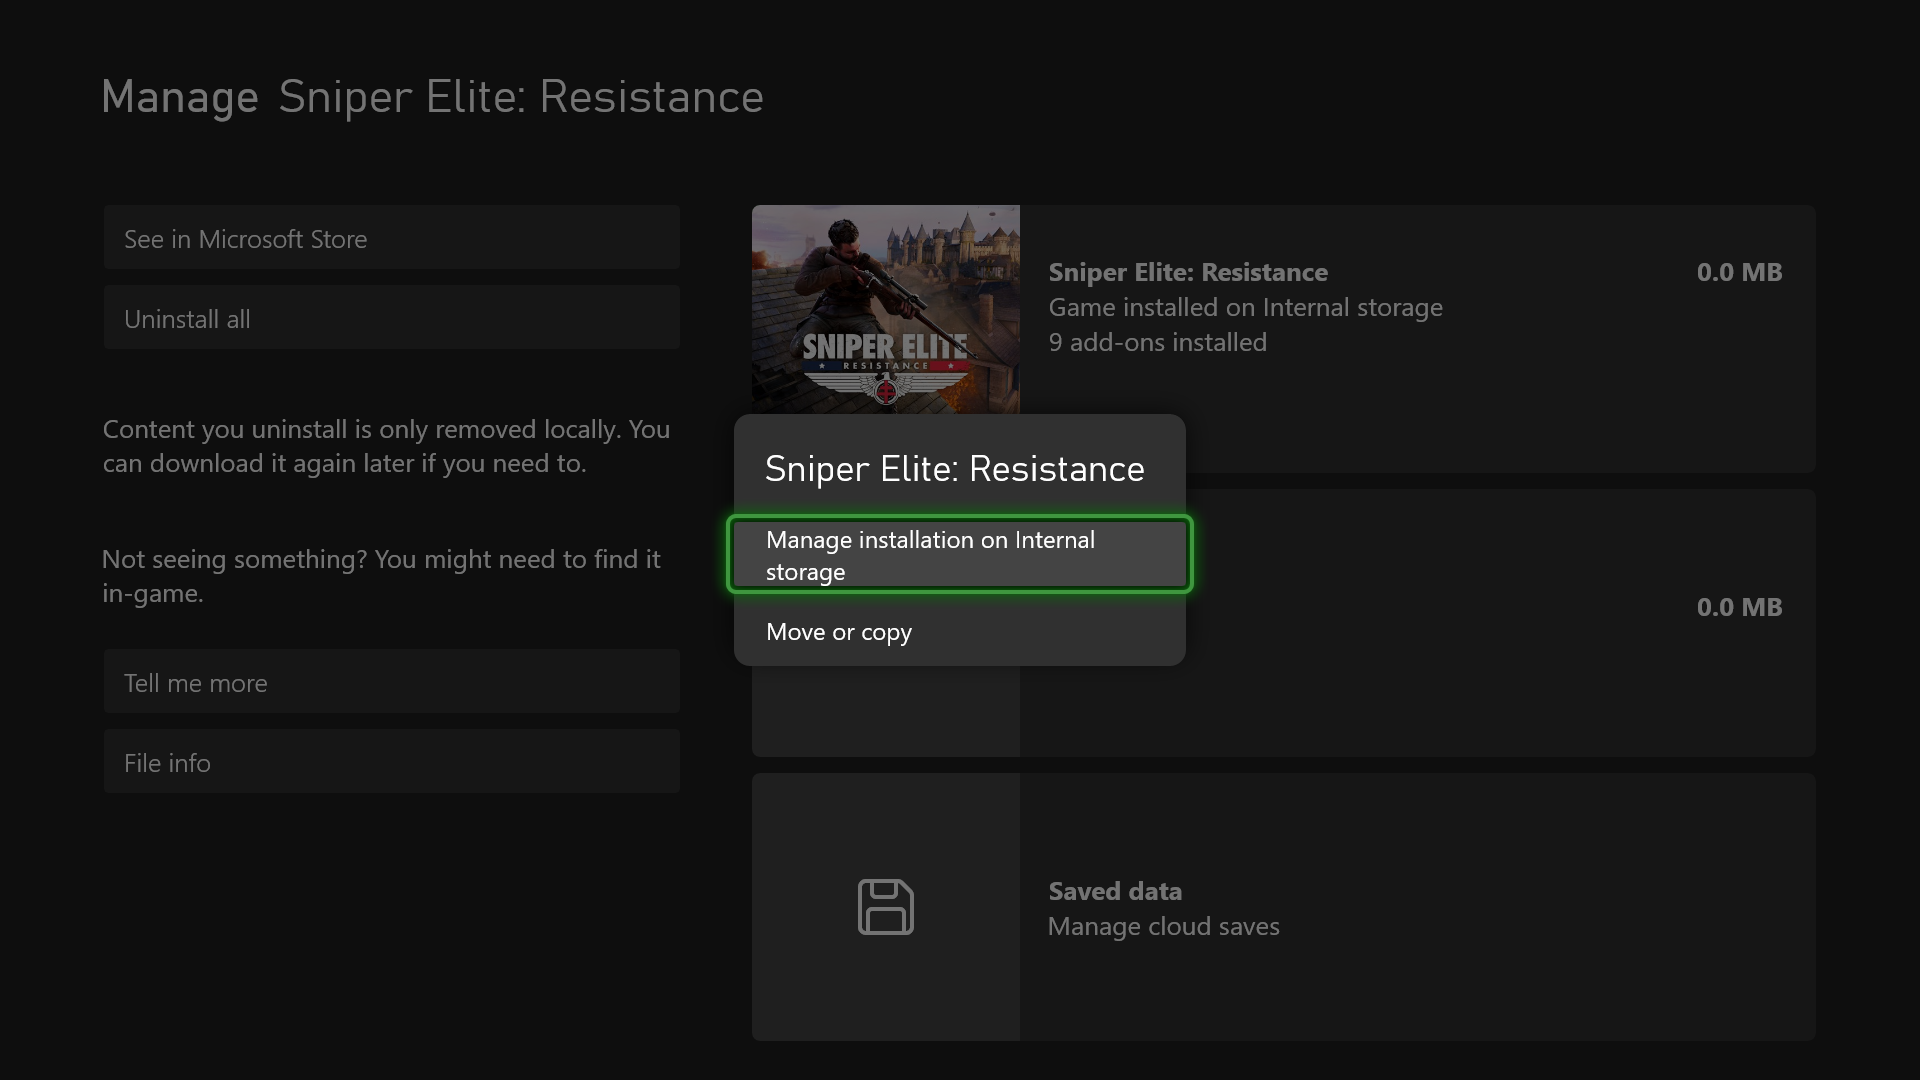Click the Uninstall all button

point(392,318)
